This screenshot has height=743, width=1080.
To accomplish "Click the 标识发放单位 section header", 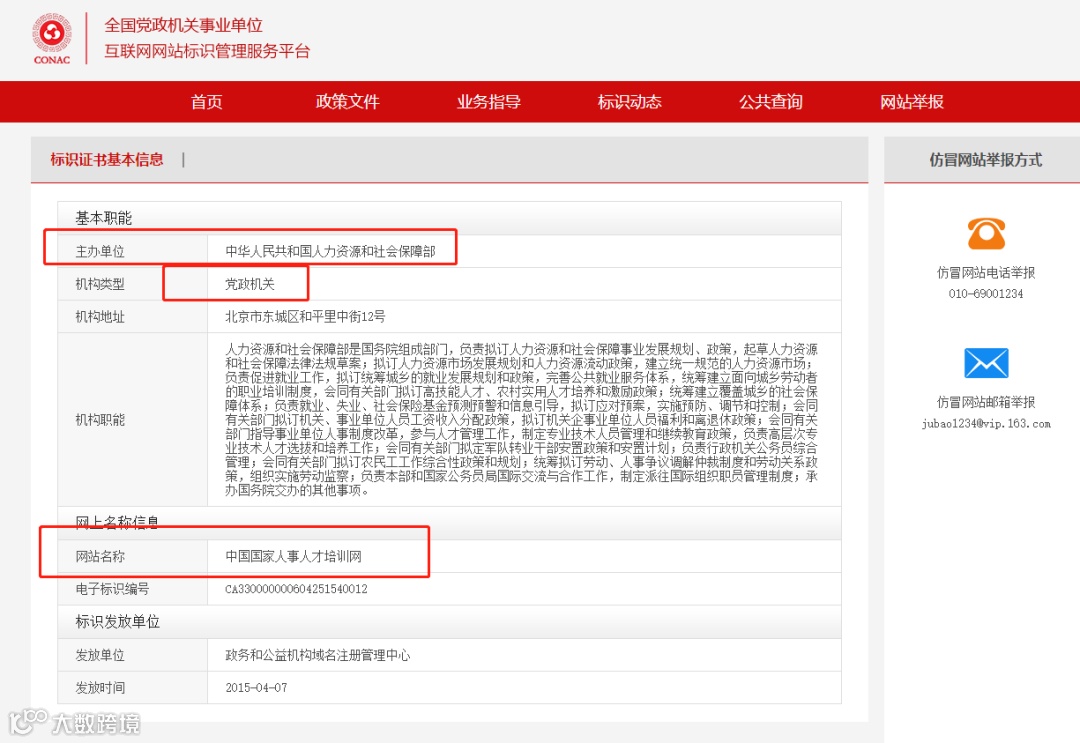I will tap(449, 622).
